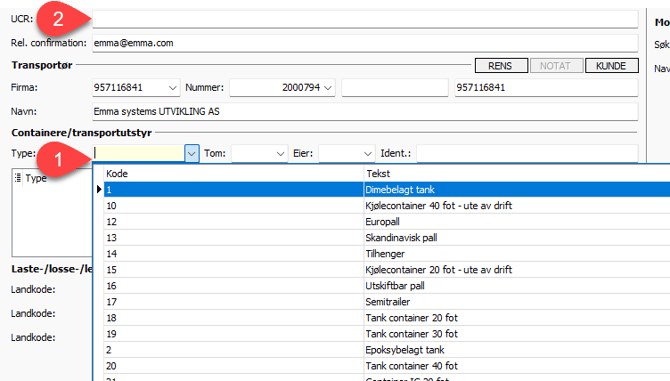Click the Ident. input field

point(527,153)
